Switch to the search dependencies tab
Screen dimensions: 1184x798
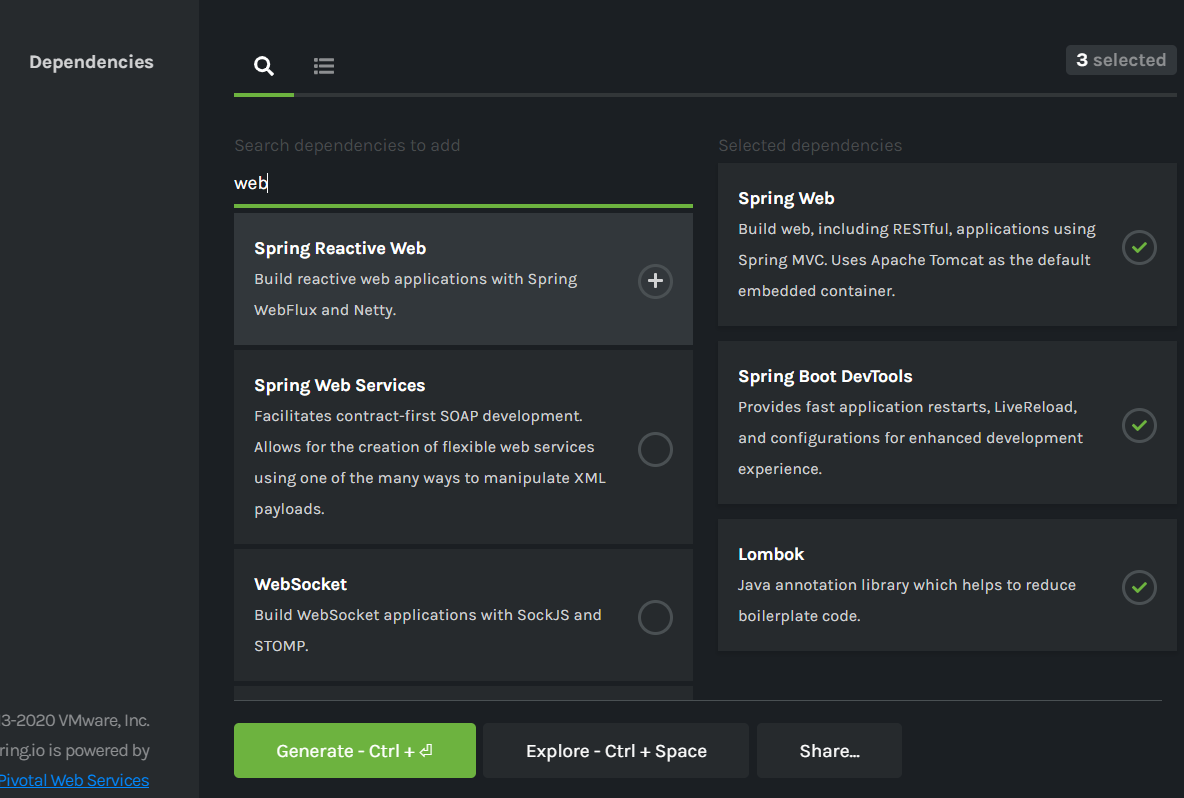[264, 66]
